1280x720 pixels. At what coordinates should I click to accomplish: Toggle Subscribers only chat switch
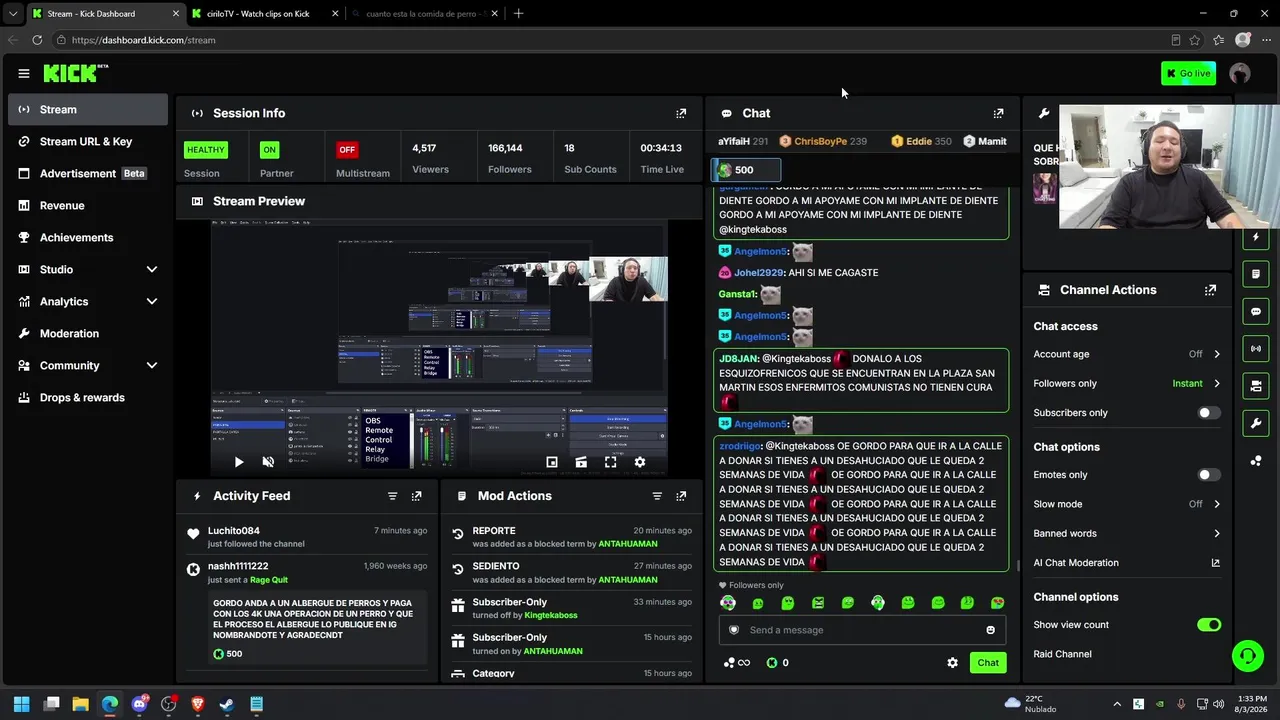coord(1209,413)
